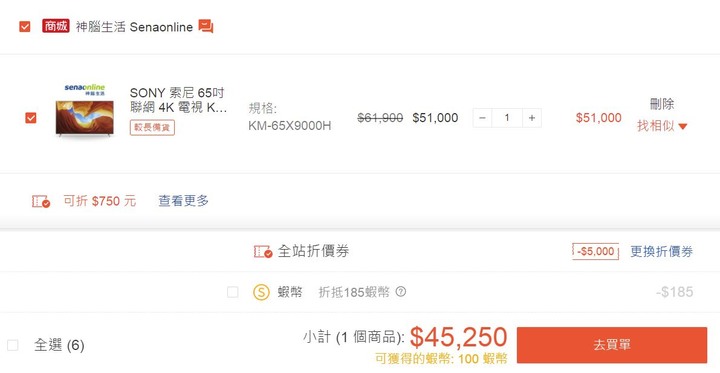Image resolution: width=720 pixels, height=373 pixels.
Task: Decrease quantity with the minus button
Action: 482,118
